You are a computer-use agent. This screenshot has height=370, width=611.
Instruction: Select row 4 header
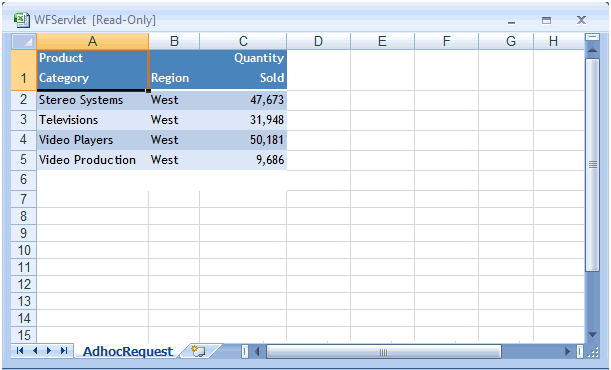coord(24,140)
